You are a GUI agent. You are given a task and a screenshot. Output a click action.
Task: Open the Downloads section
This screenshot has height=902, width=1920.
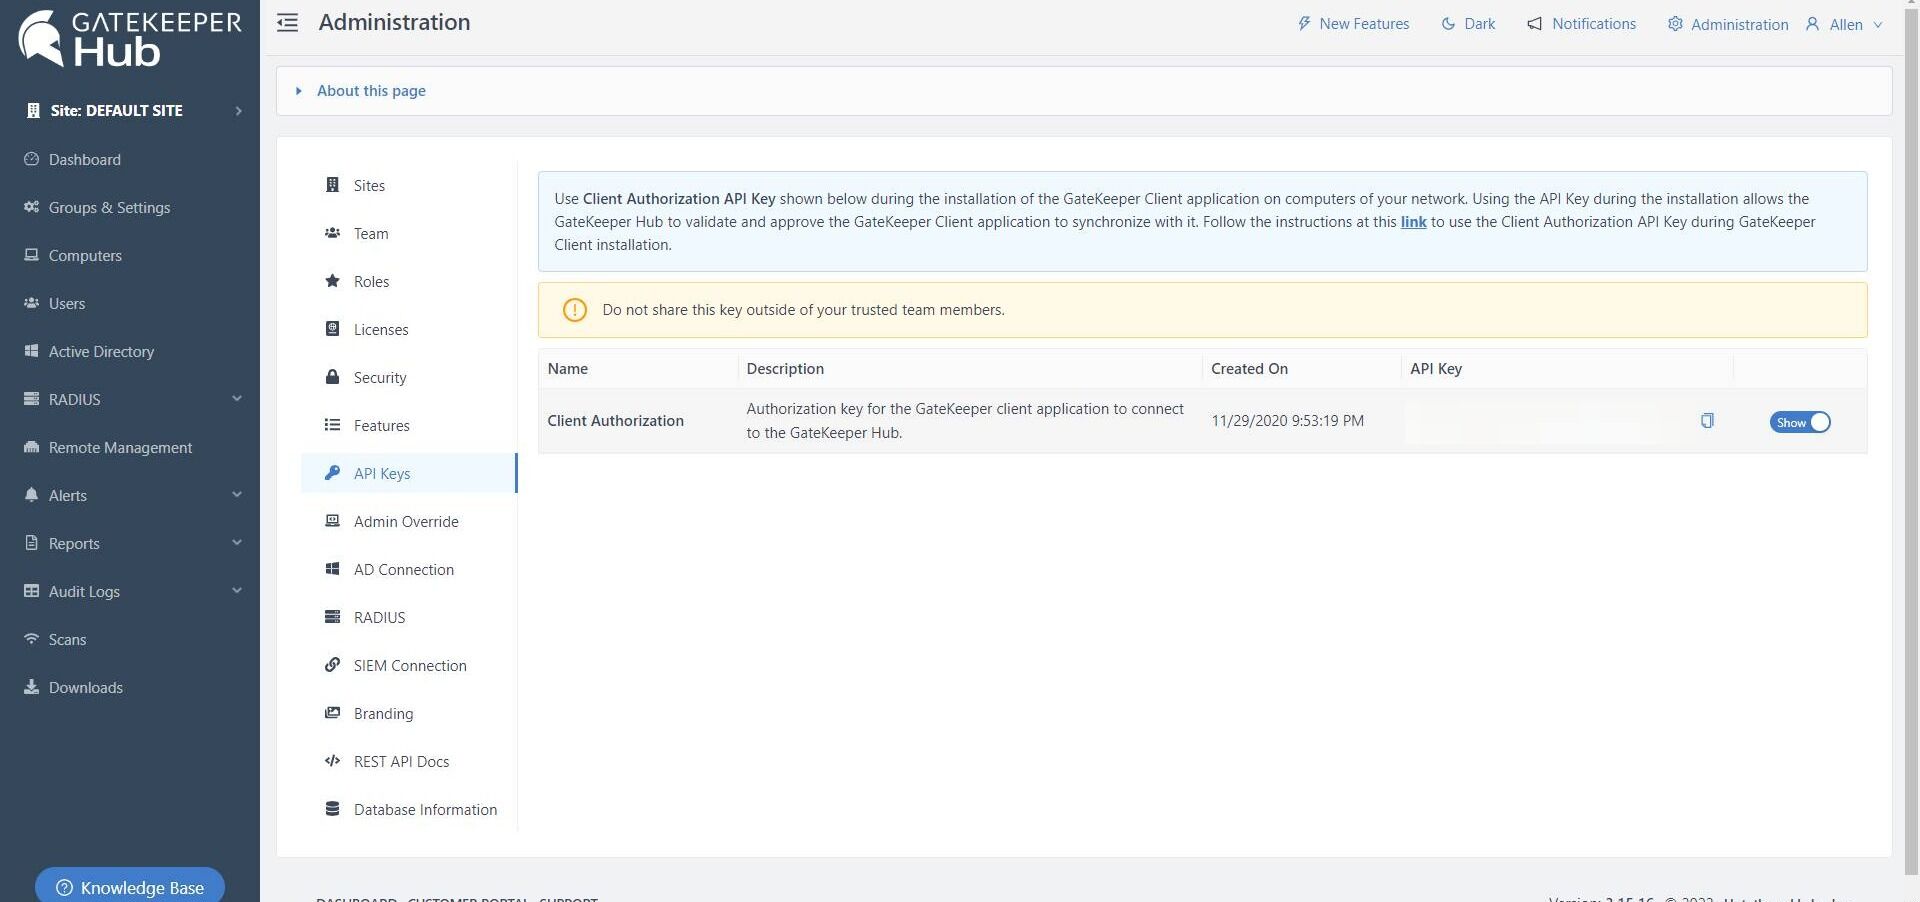coord(85,687)
